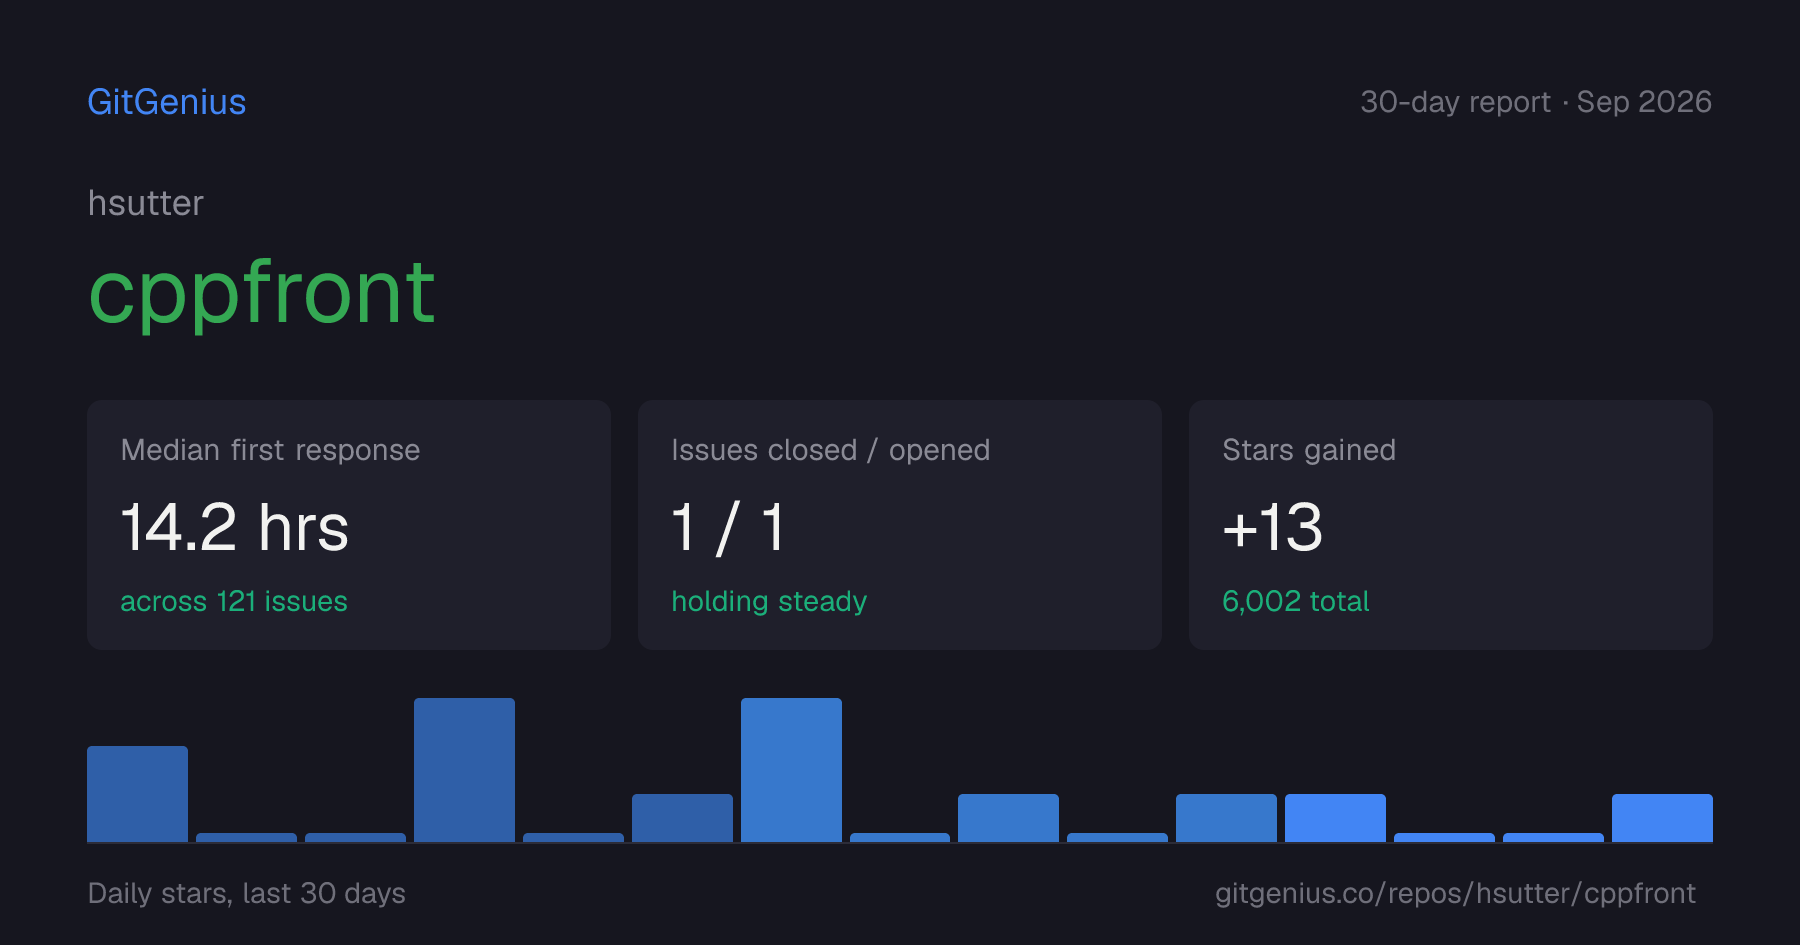Click the +13 stars value
The width and height of the screenshot is (1800, 945).
(1273, 527)
